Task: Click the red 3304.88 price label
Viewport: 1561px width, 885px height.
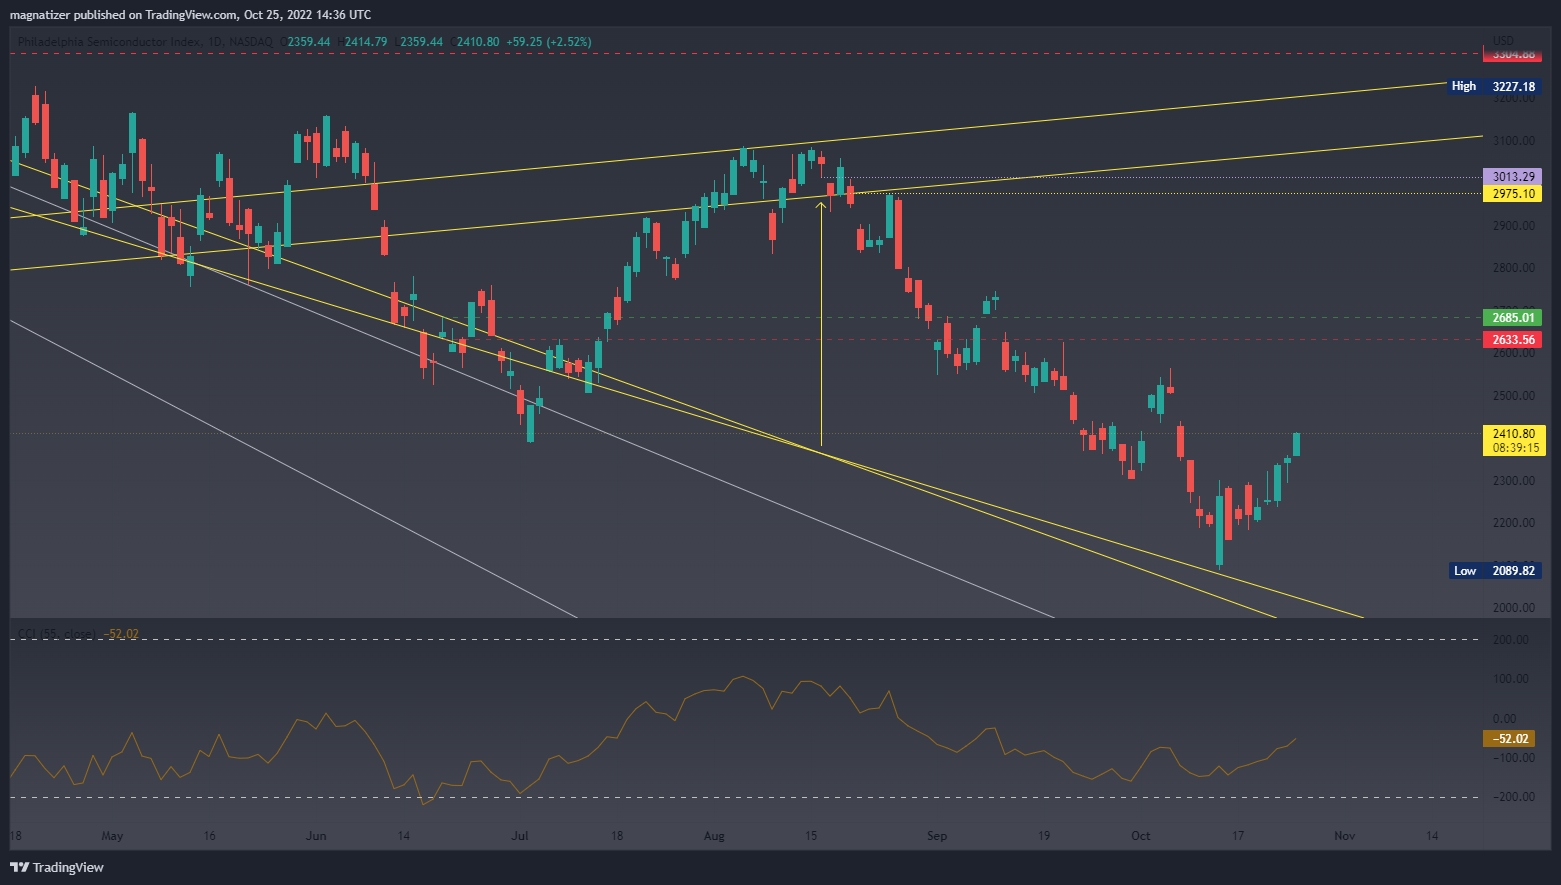Action: coord(1512,55)
